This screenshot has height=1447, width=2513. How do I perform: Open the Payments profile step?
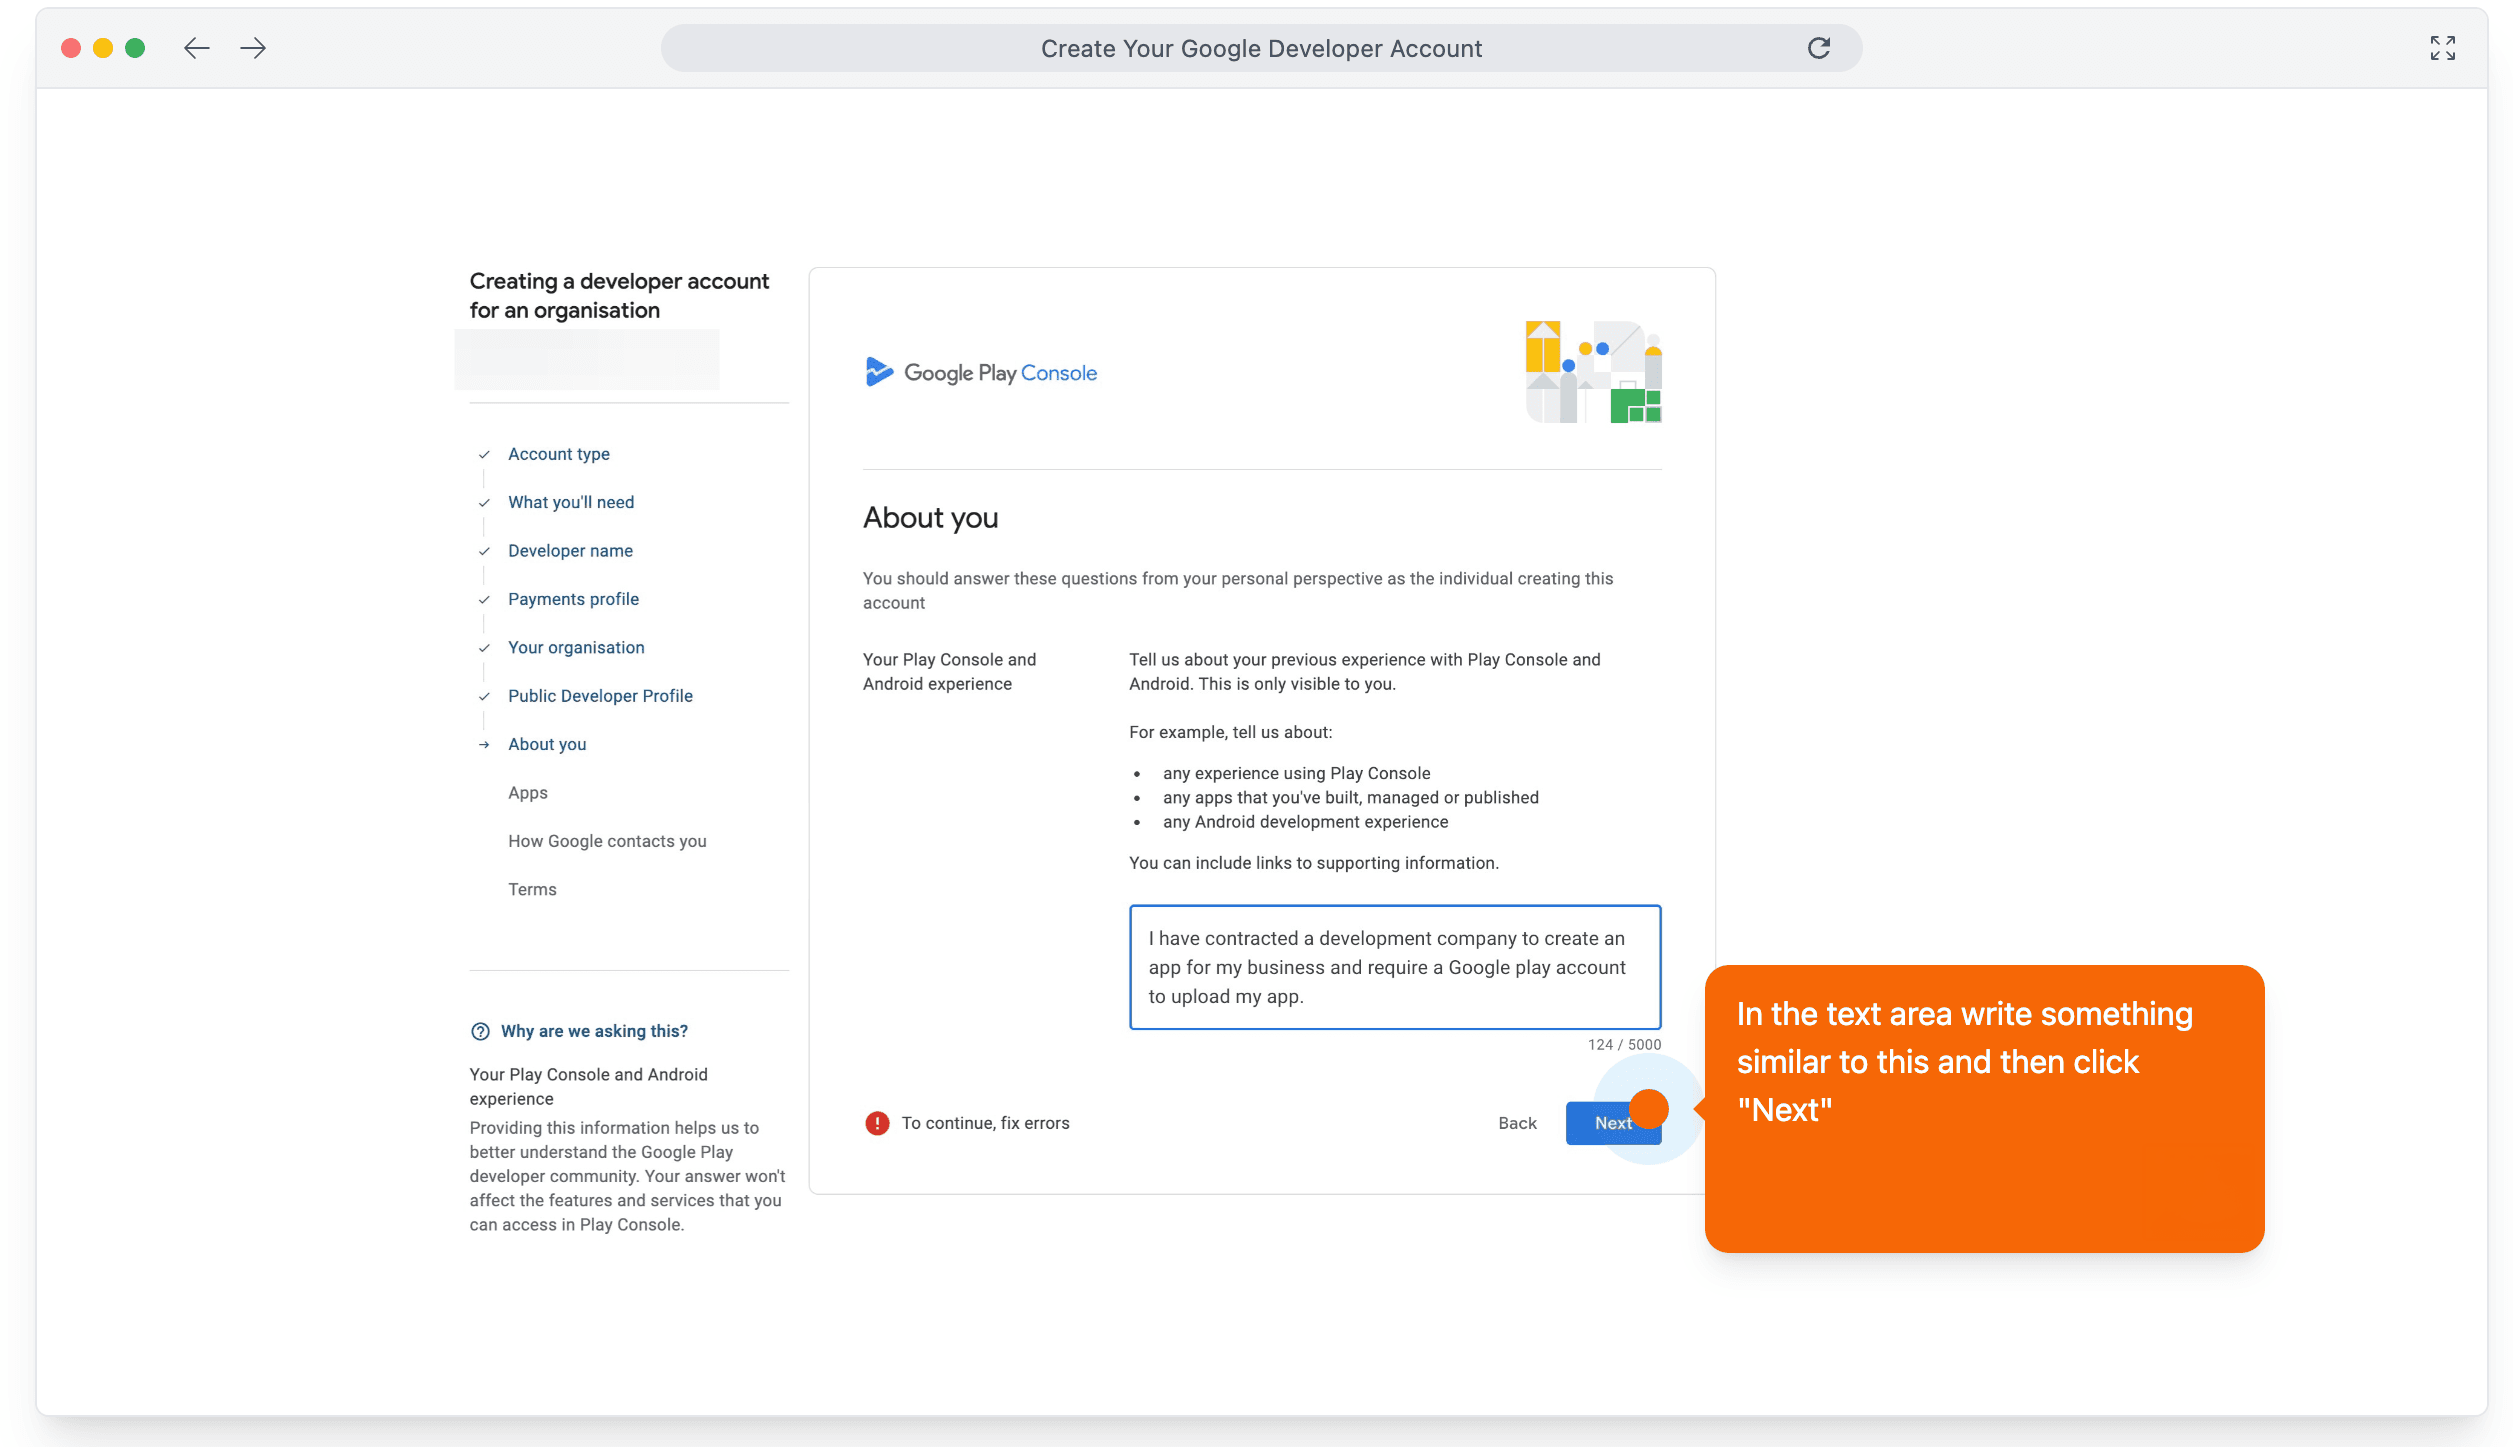click(x=573, y=599)
